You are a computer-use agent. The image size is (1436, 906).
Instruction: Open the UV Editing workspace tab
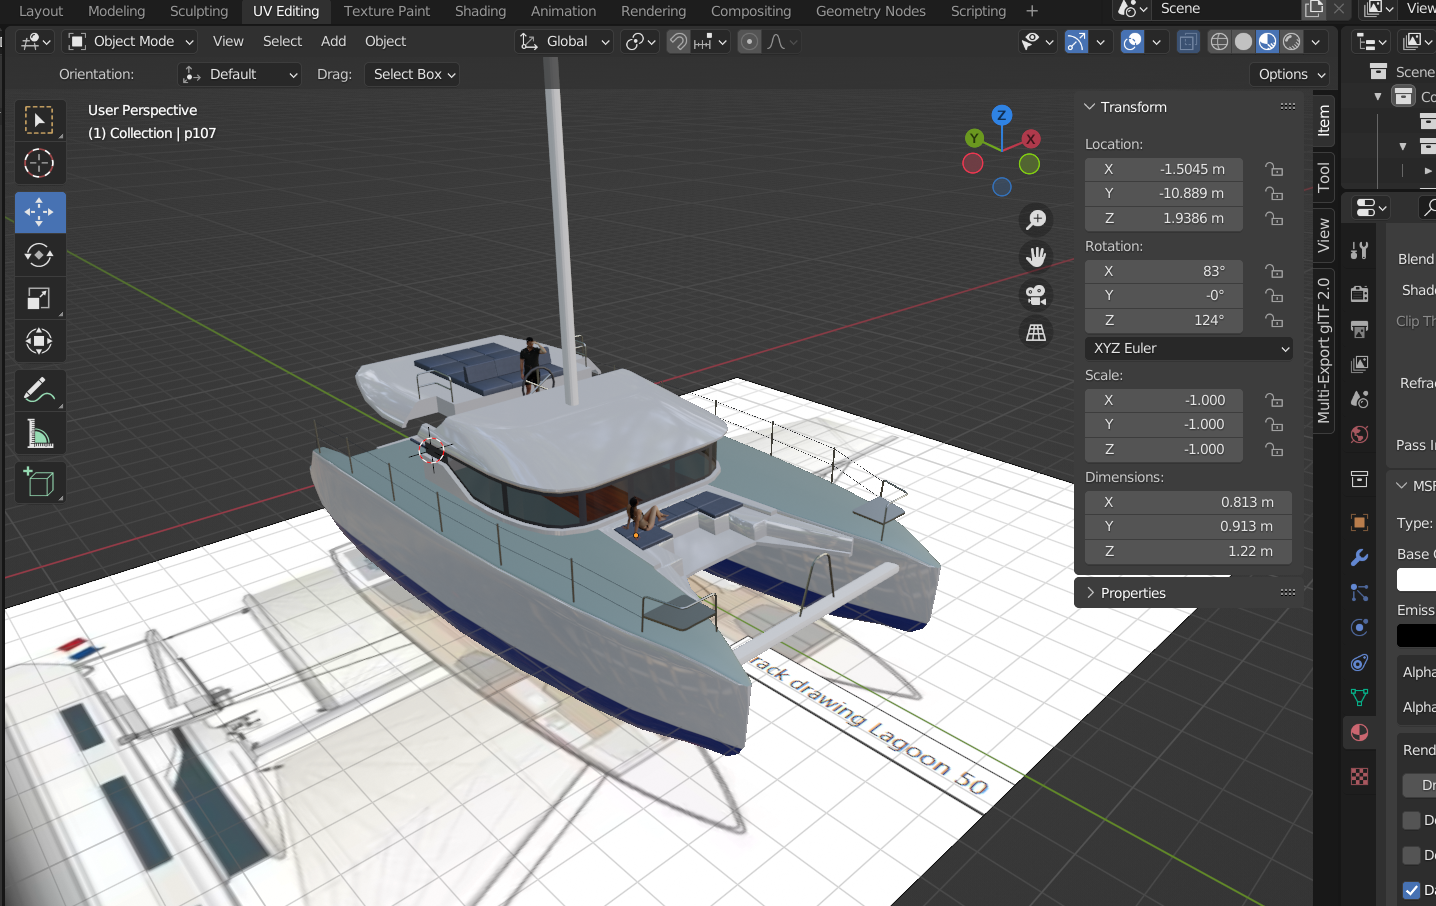[x=286, y=11]
